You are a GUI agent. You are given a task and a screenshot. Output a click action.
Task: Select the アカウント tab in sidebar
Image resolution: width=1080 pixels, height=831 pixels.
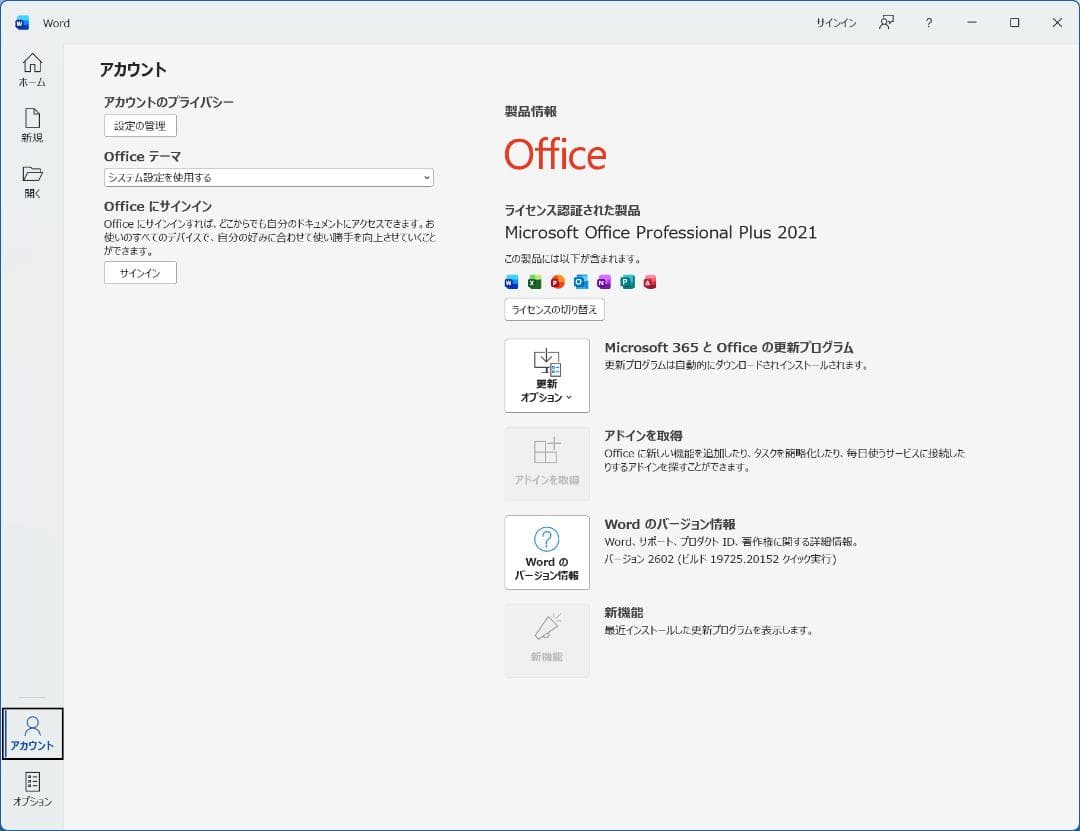tap(32, 733)
